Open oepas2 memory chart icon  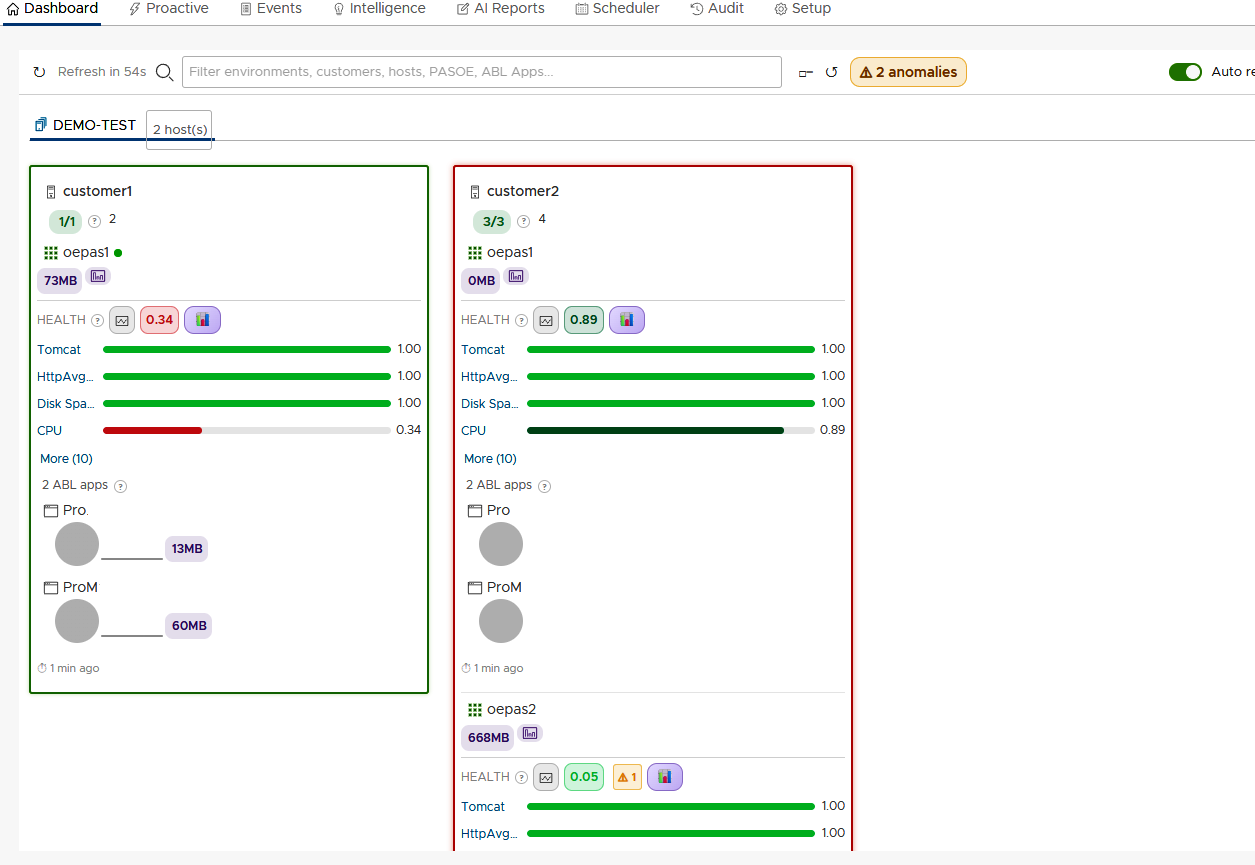[530, 733]
